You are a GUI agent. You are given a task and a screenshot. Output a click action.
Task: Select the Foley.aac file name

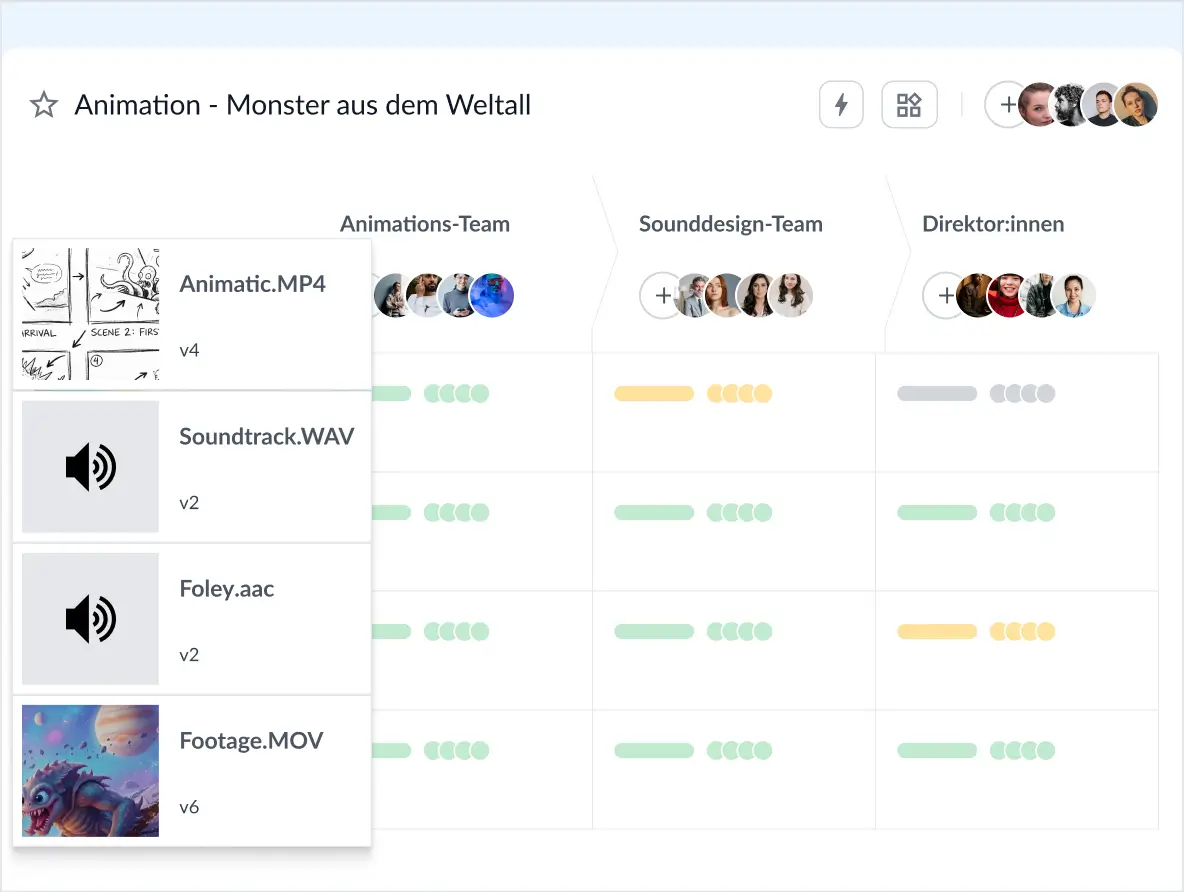pyautogui.click(x=227, y=589)
